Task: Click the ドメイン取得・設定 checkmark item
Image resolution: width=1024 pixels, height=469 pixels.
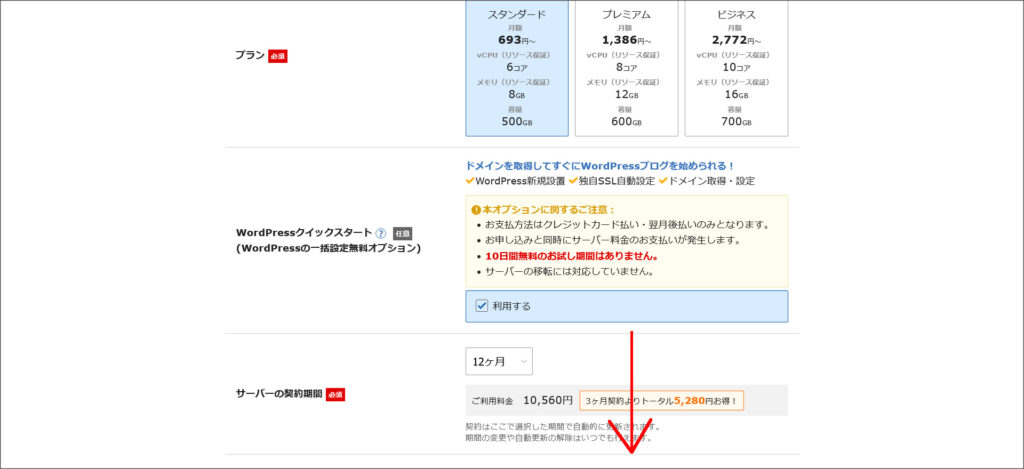Action: click(x=707, y=181)
